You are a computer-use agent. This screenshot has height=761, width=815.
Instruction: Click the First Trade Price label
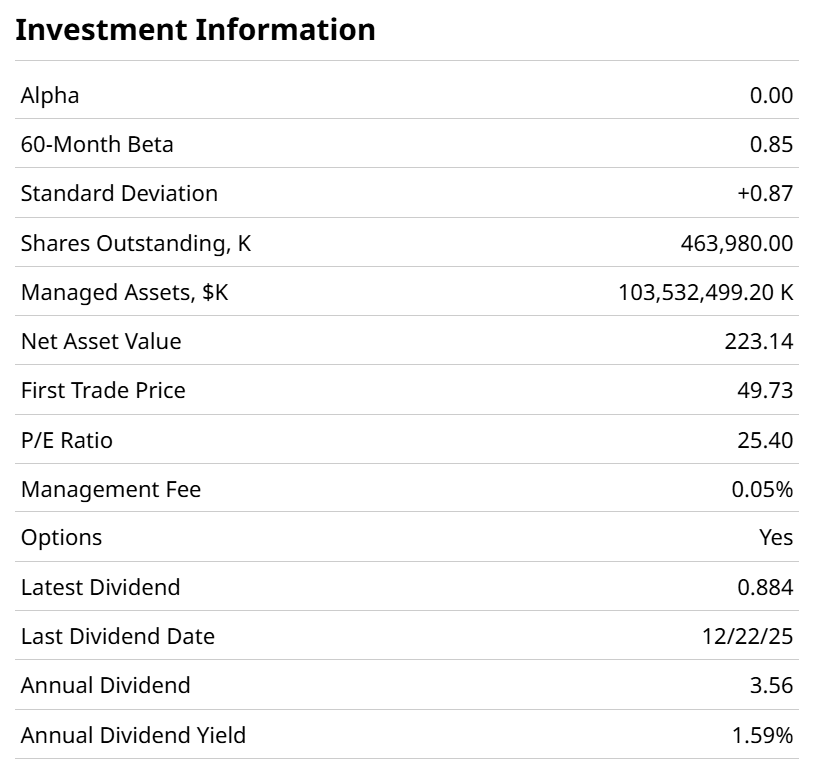[103, 390]
